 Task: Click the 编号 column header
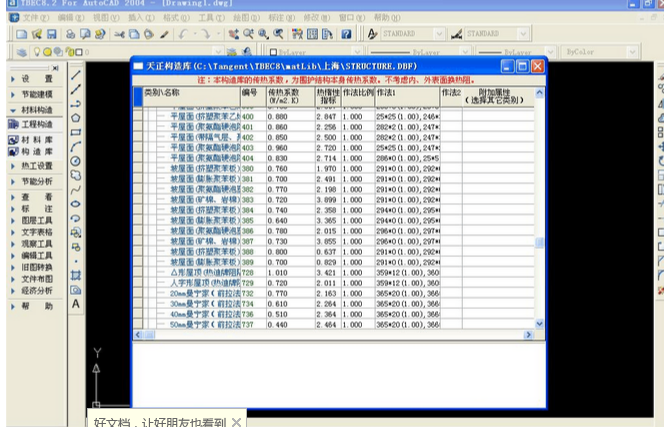tap(253, 97)
